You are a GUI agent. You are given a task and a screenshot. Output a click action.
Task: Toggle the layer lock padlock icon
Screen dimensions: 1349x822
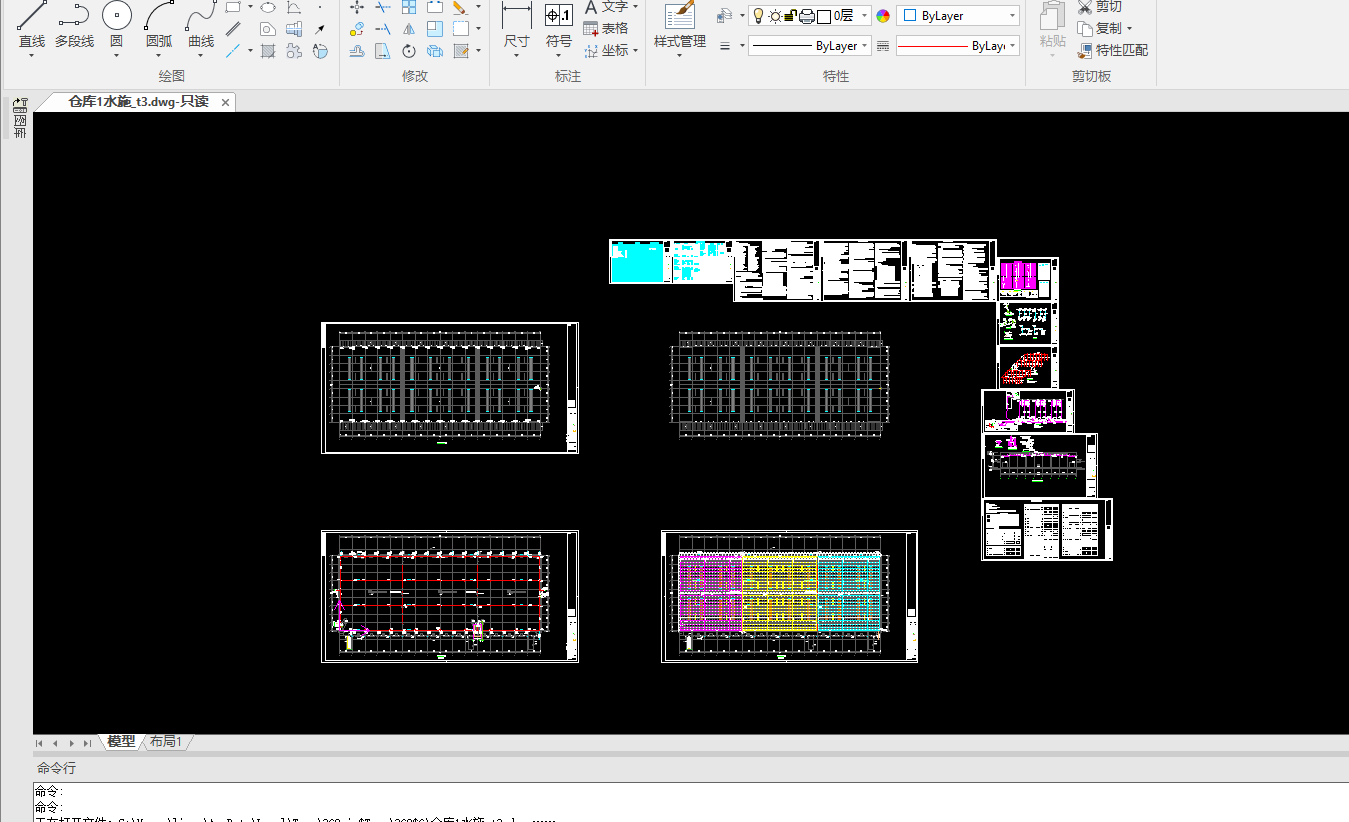[x=791, y=16]
